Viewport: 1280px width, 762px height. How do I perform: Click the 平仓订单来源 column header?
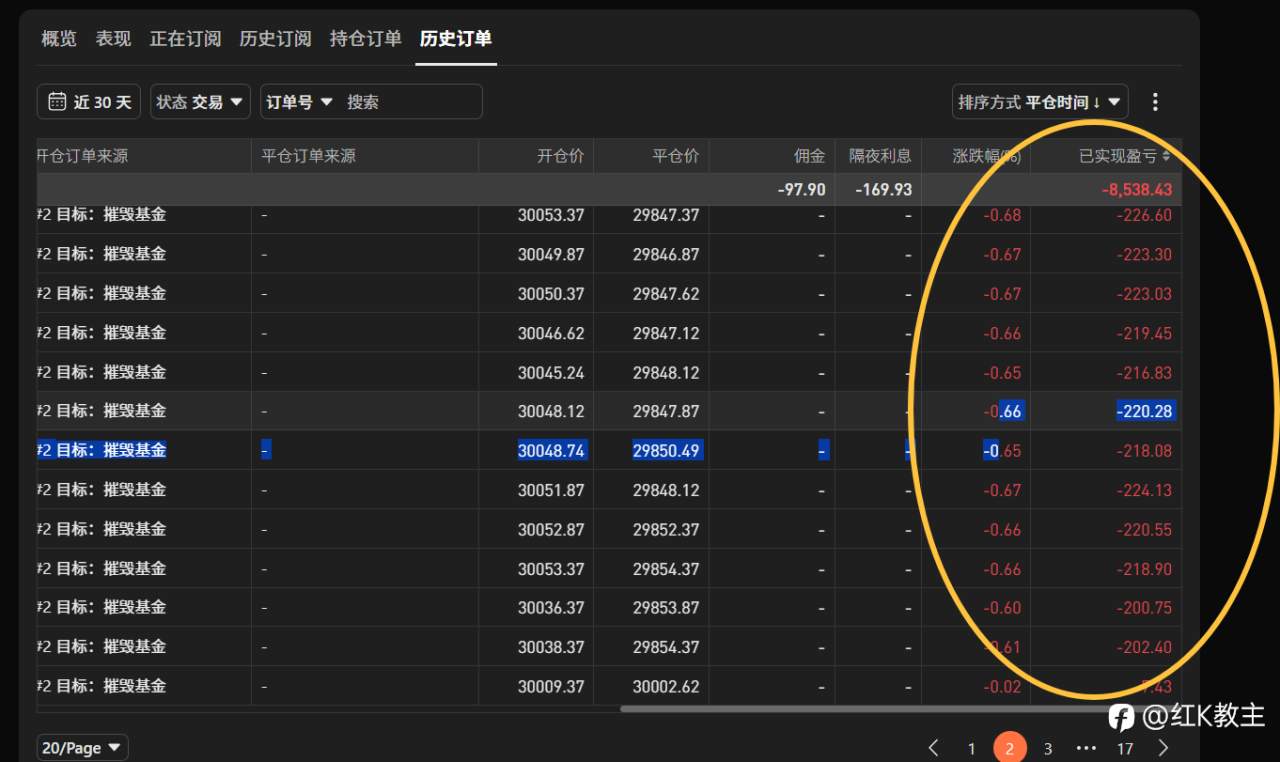[x=308, y=156]
